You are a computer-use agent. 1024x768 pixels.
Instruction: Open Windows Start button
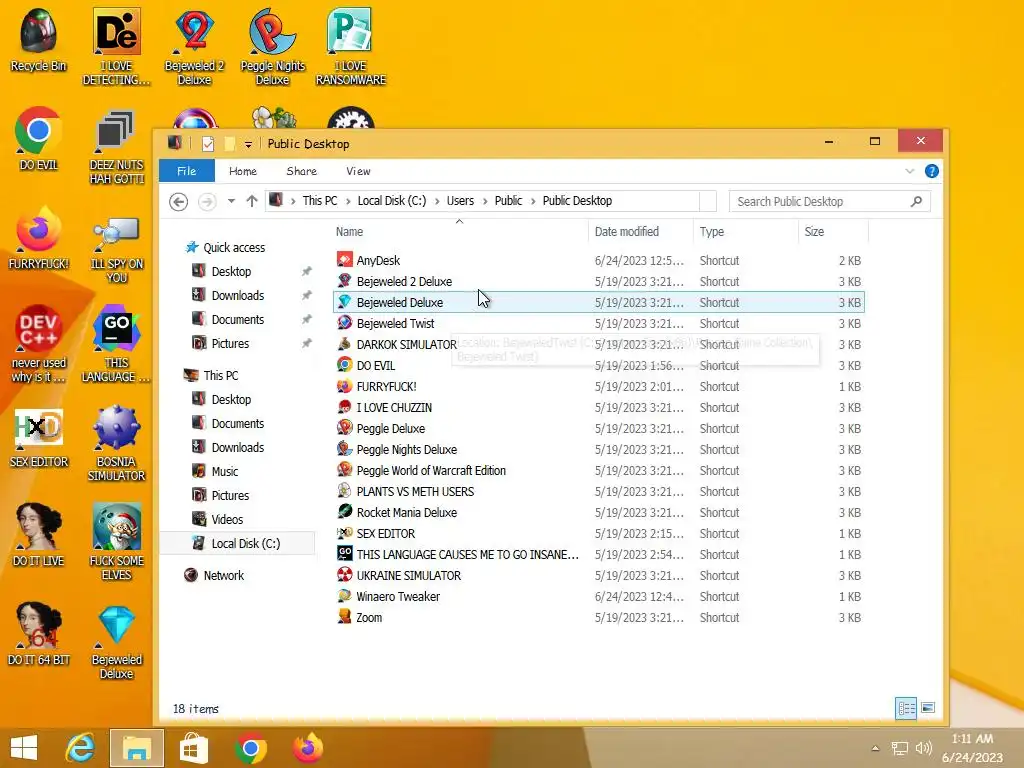(24, 748)
